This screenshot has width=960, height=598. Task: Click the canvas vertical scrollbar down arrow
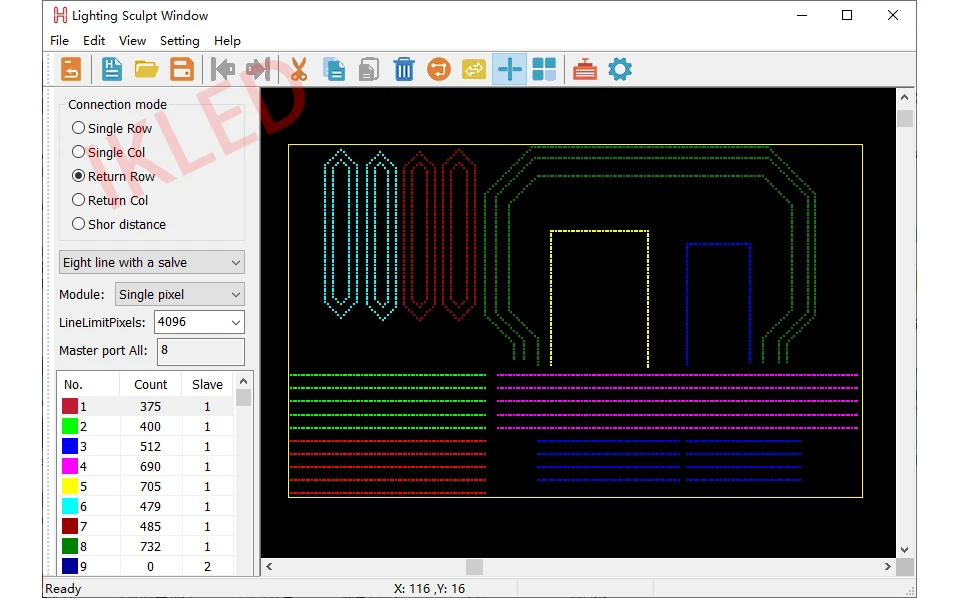pos(905,550)
